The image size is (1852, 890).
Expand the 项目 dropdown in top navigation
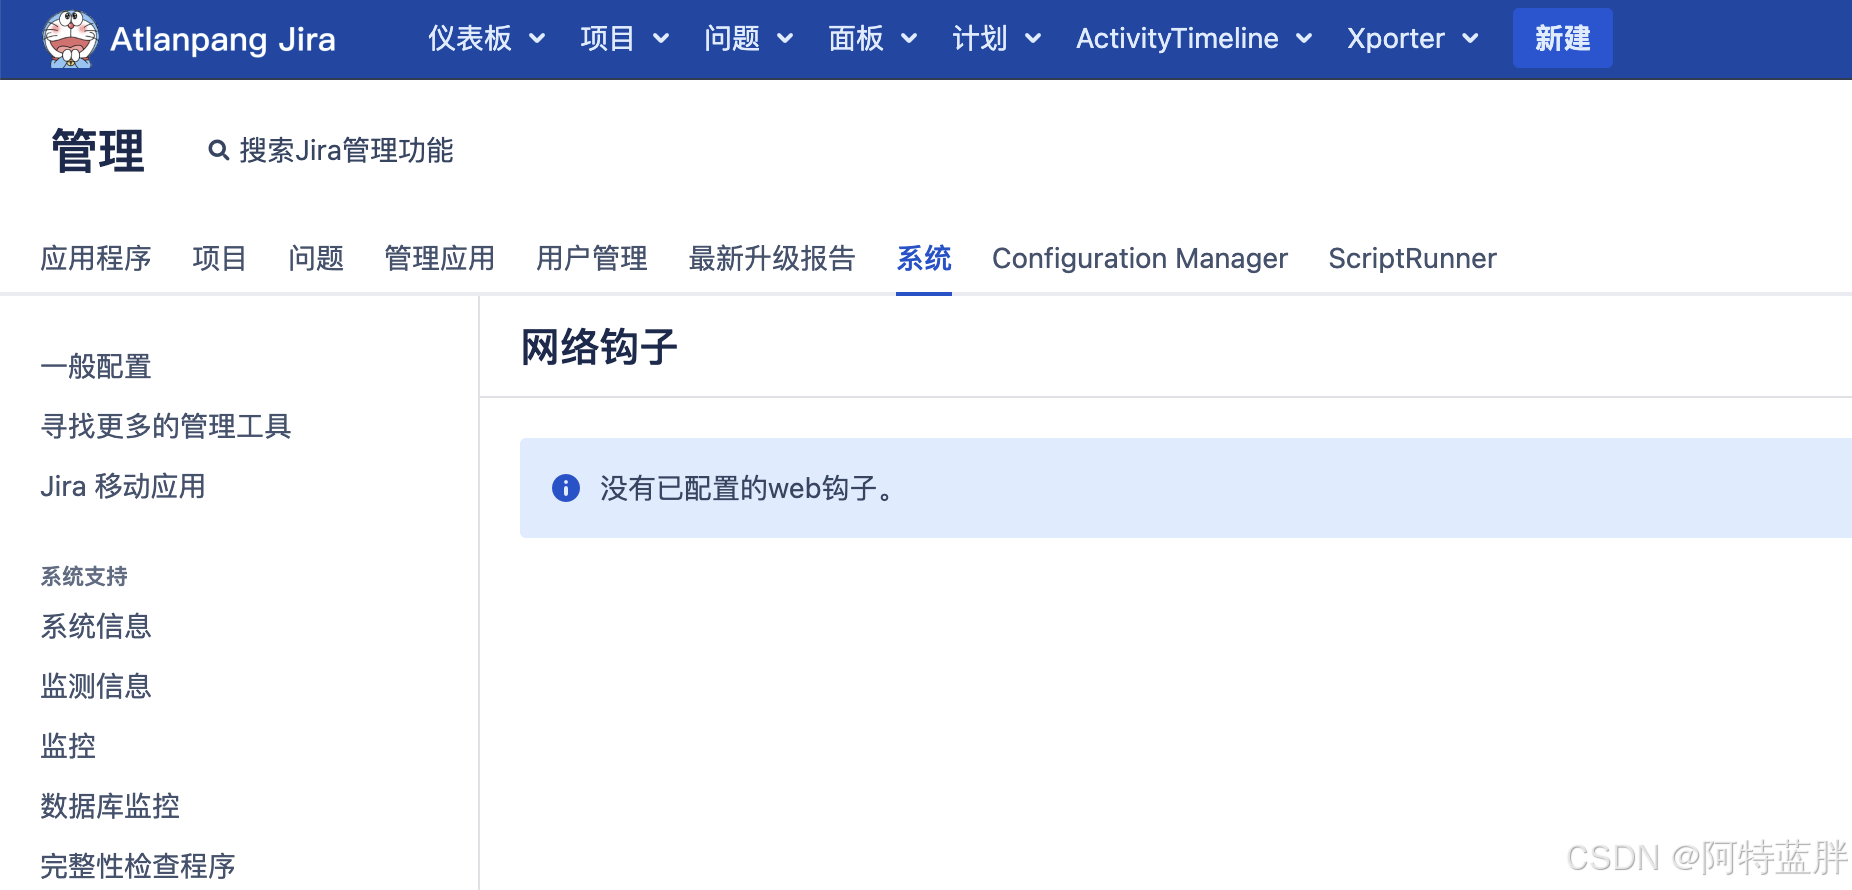click(x=625, y=39)
